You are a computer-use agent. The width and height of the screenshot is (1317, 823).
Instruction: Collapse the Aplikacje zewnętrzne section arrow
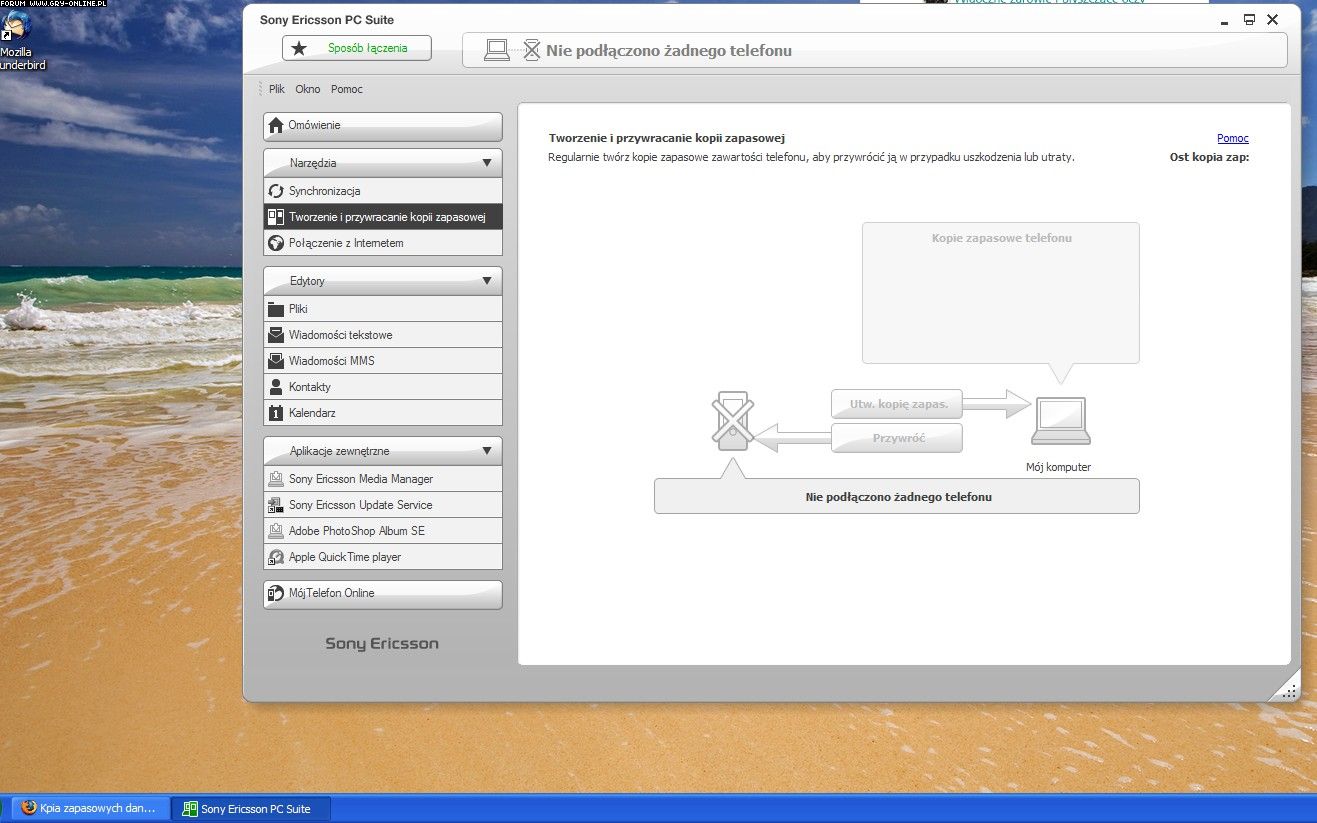[x=487, y=451]
